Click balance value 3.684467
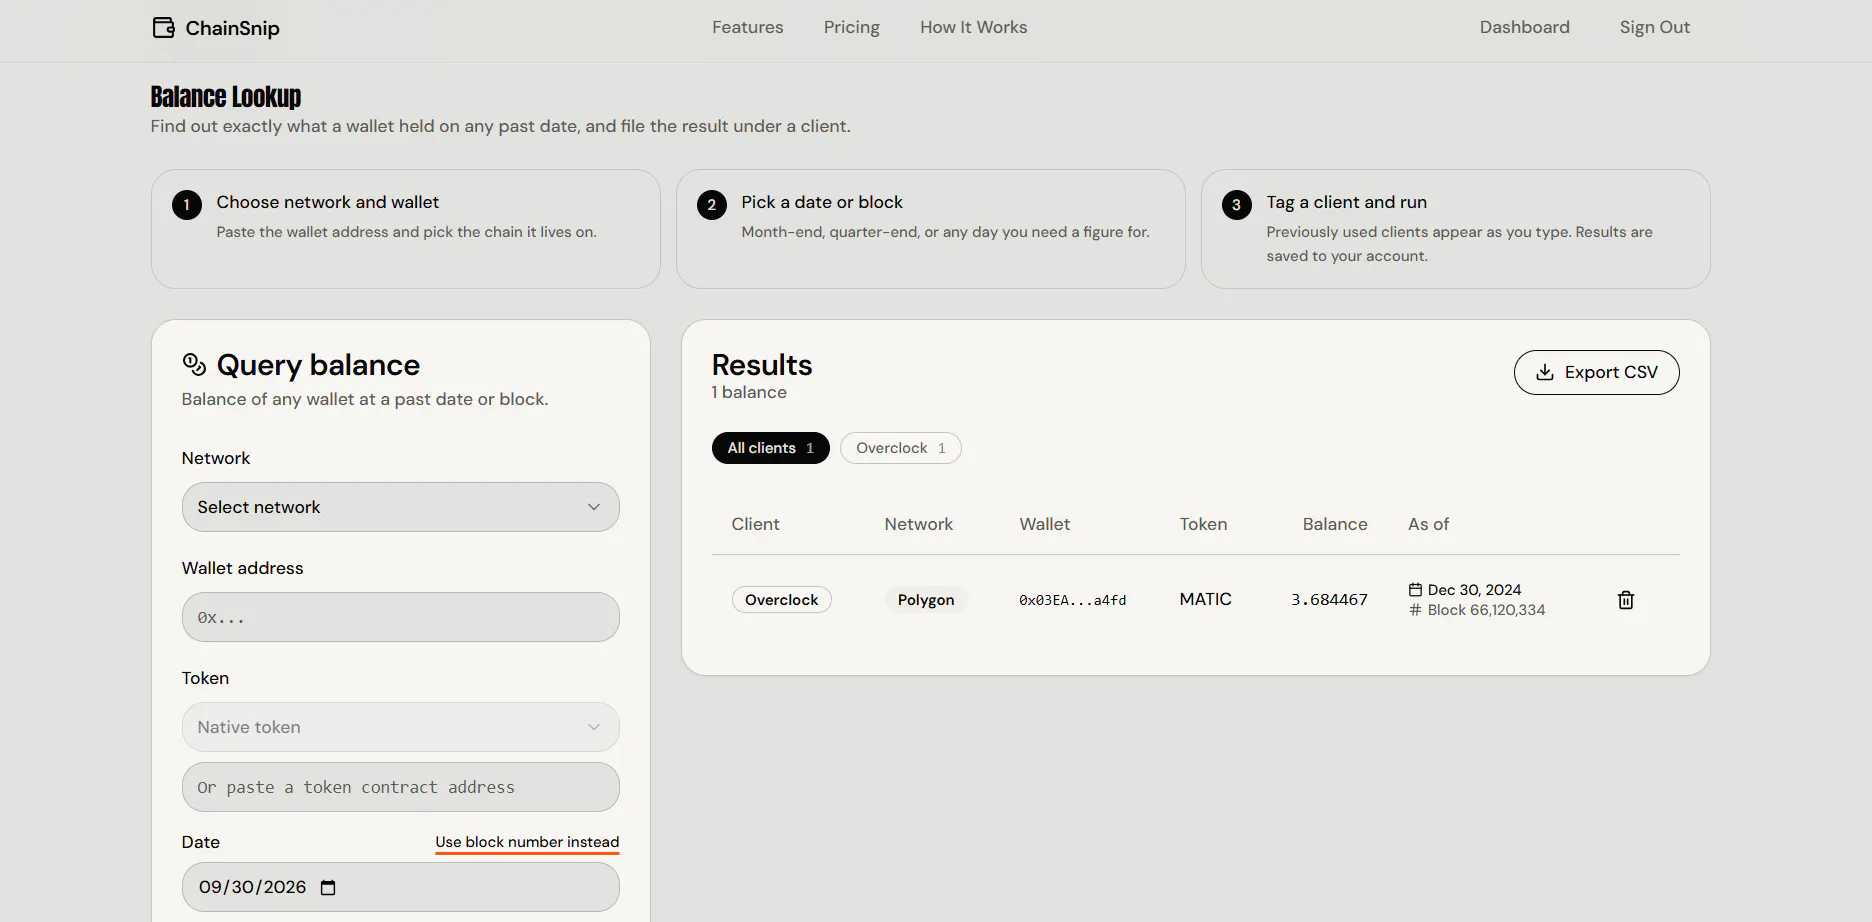This screenshot has height=922, width=1872. 1329,600
